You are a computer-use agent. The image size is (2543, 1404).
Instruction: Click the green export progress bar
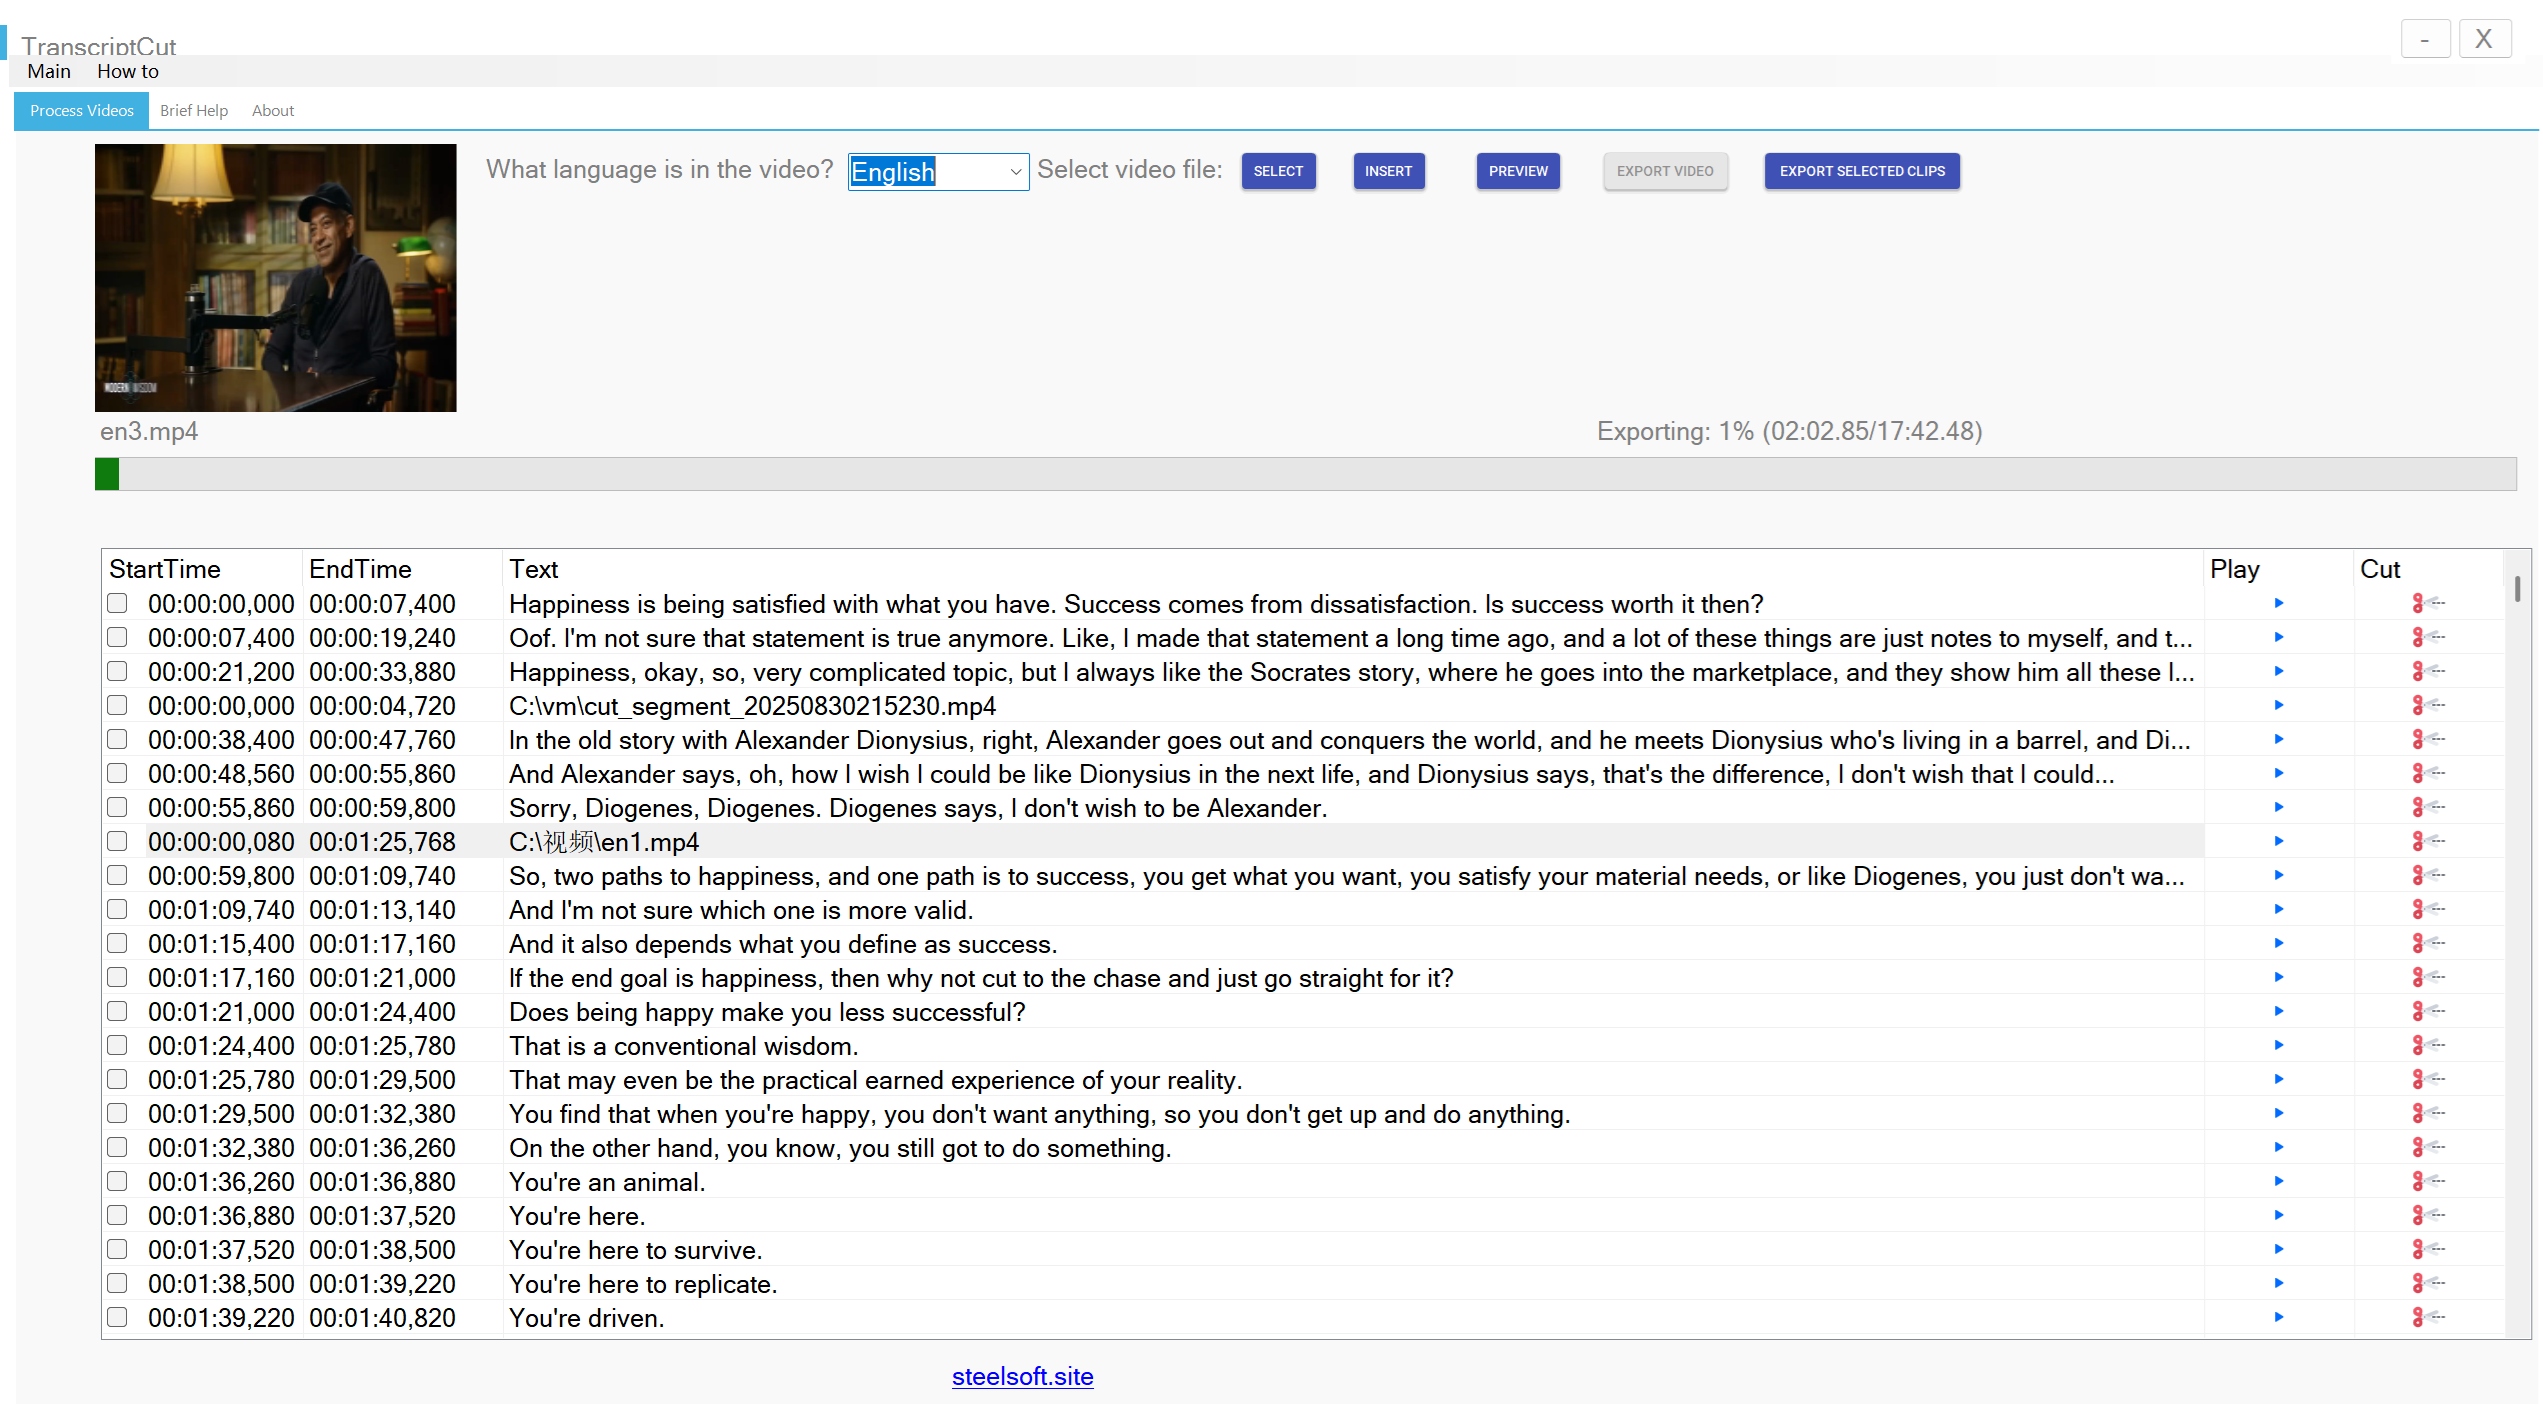[x=1305, y=474]
